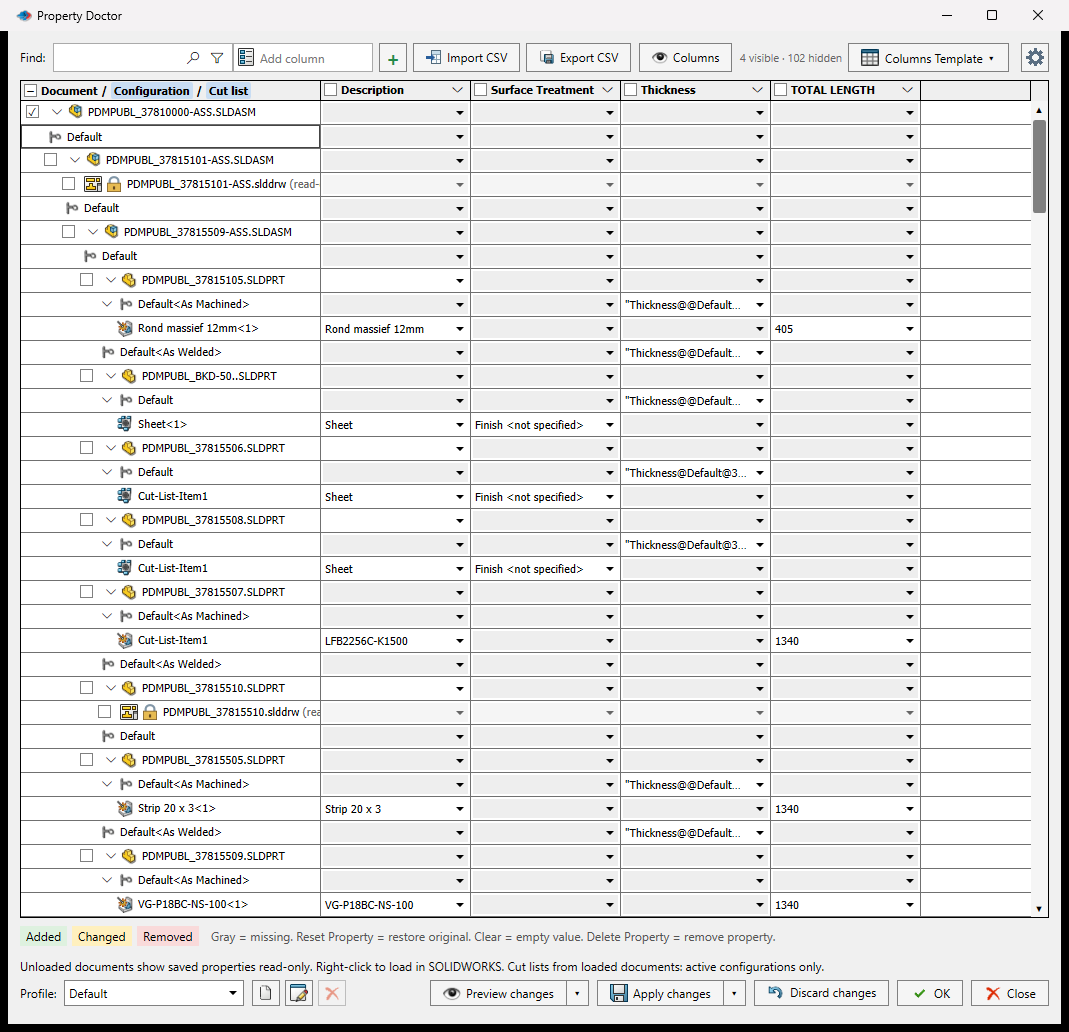The height and width of the screenshot is (1032, 1069).
Task: Collapse the PDMPUBL_37815507.SLDPRT node
Action: point(110,592)
